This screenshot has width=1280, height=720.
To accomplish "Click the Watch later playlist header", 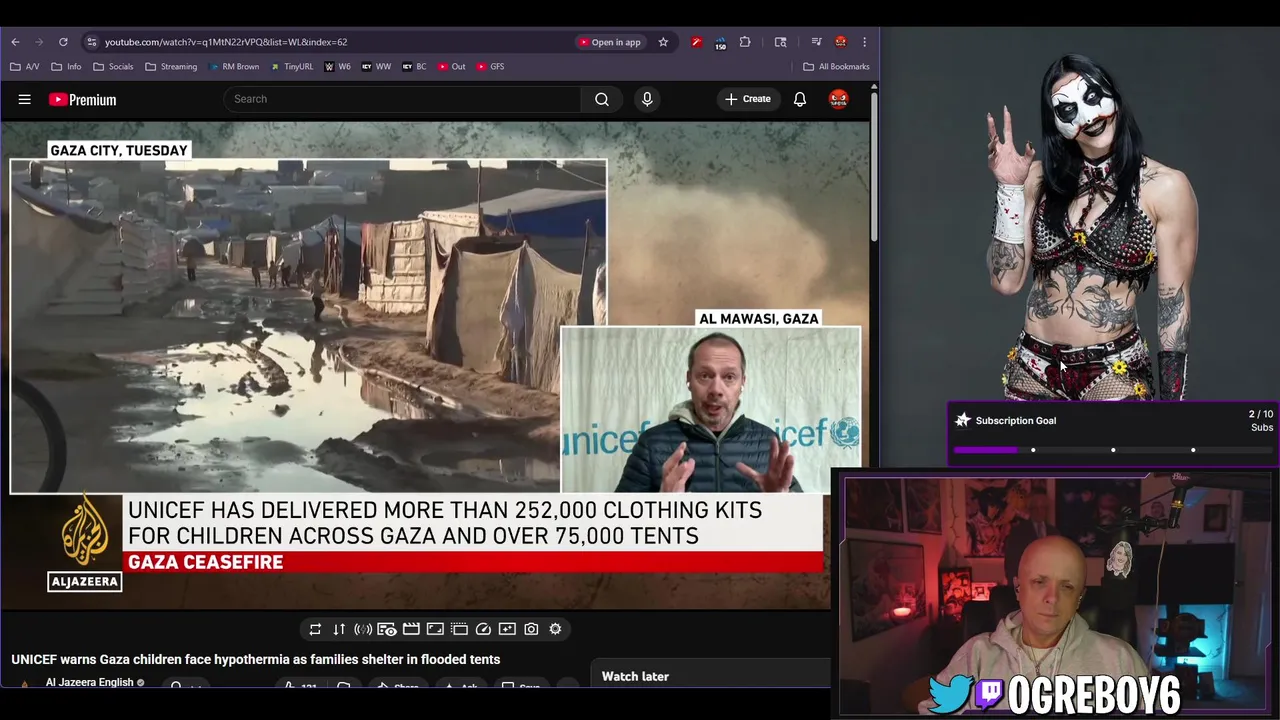I will click(635, 676).
